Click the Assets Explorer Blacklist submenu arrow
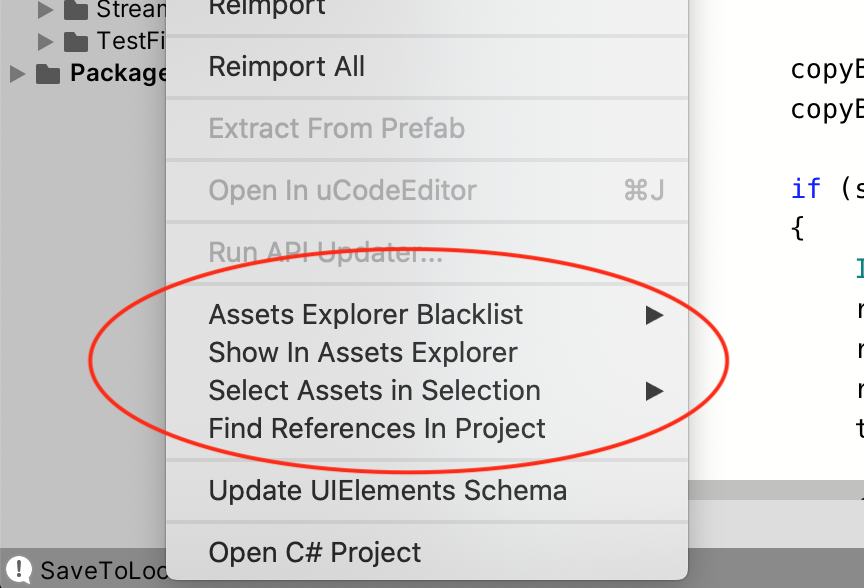The width and height of the screenshot is (864, 588). coord(655,315)
